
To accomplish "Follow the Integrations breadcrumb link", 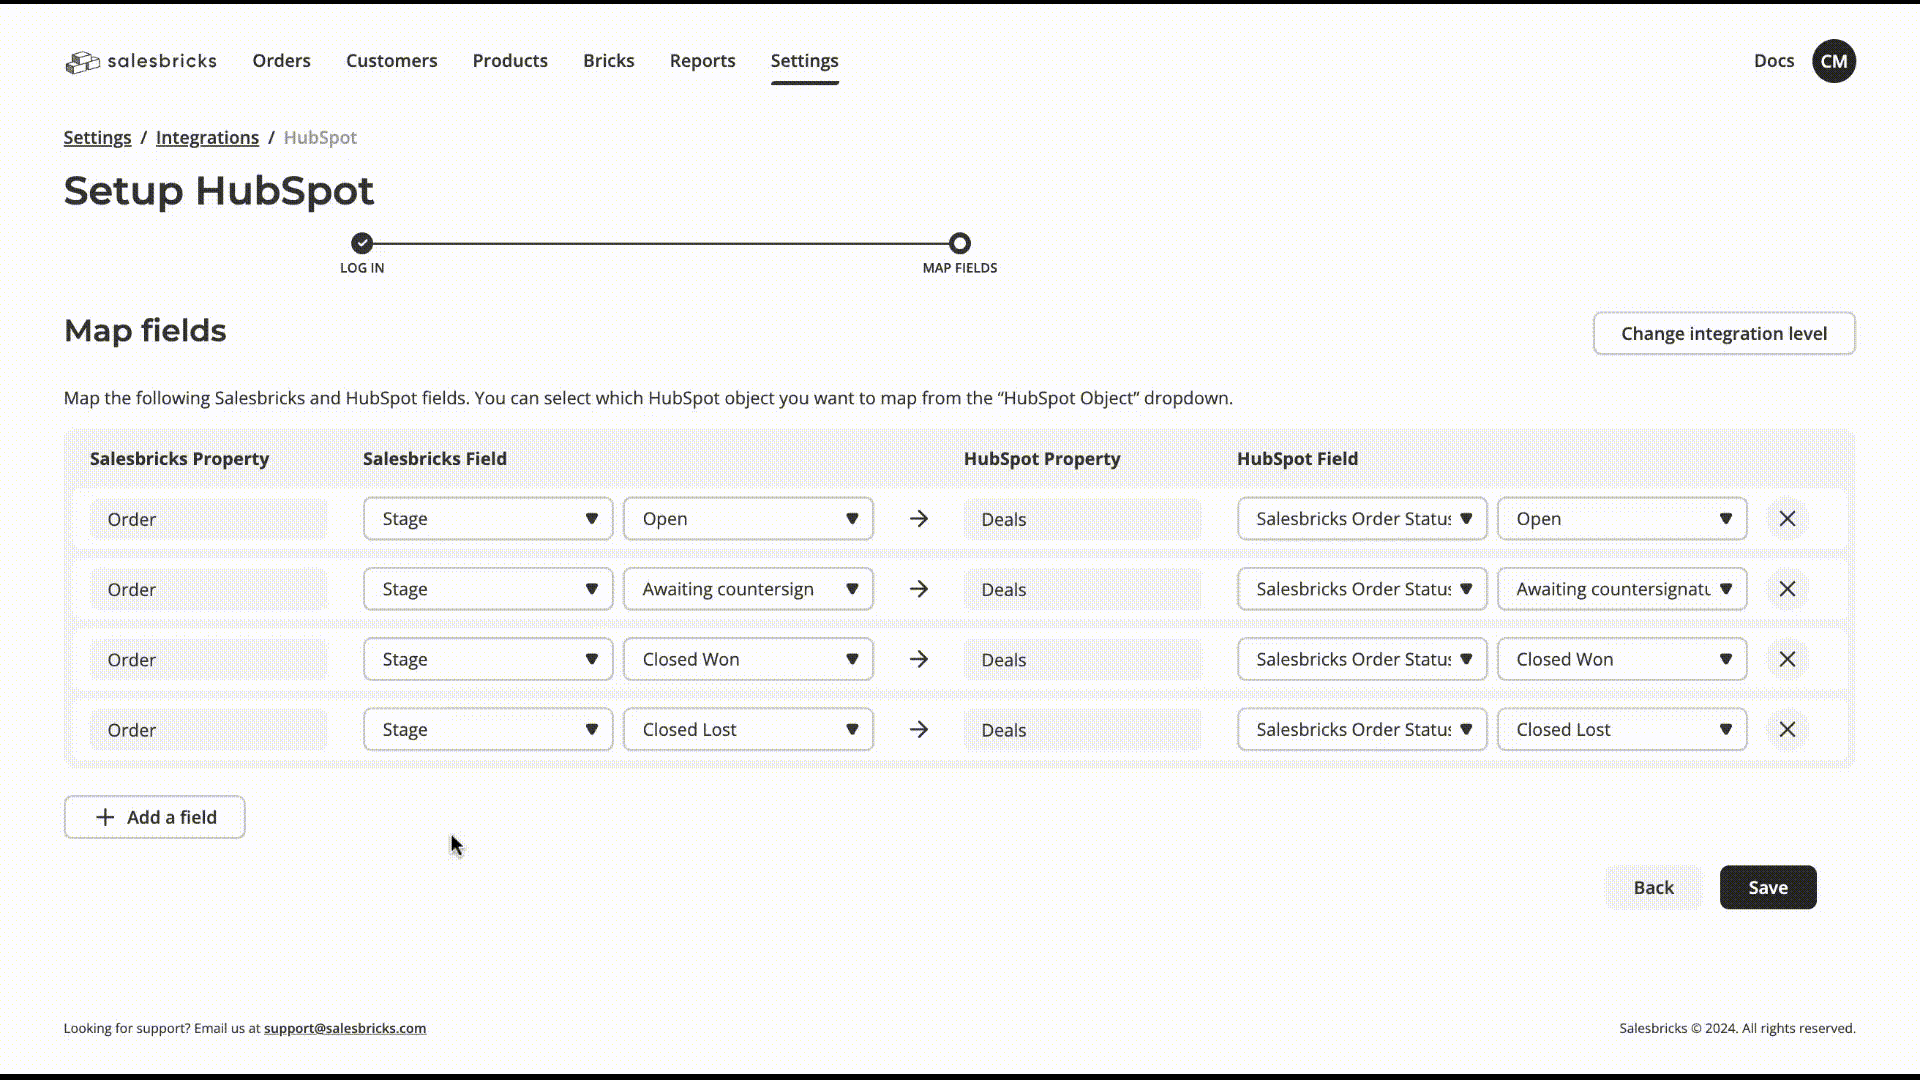I will pos(207,138).
